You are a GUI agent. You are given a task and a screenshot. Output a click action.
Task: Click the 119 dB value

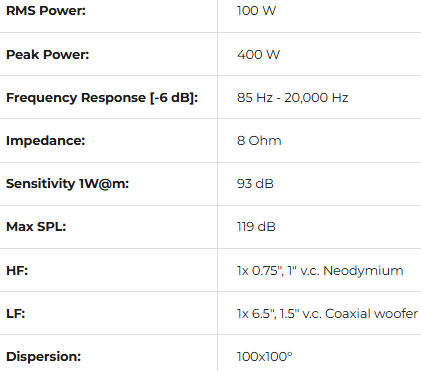point(256,227)
